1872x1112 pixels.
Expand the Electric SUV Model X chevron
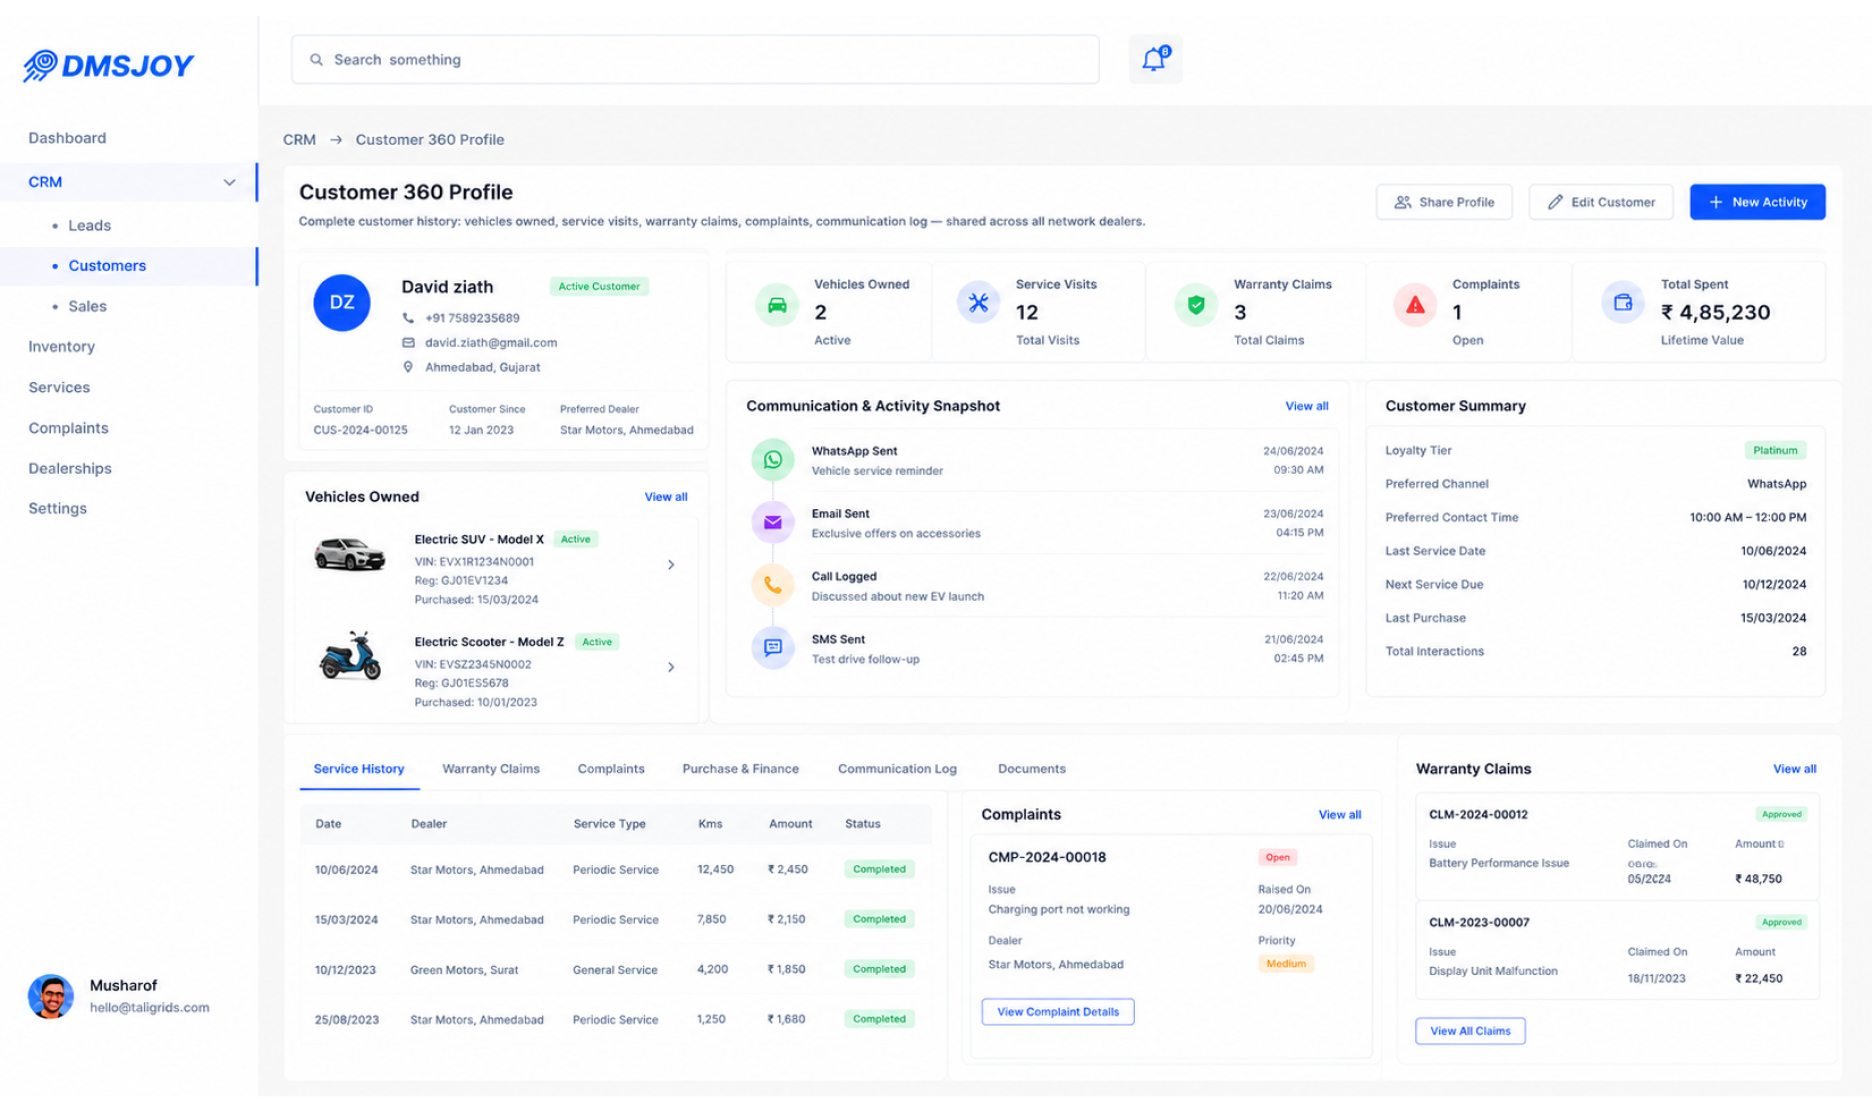[671, 565]
